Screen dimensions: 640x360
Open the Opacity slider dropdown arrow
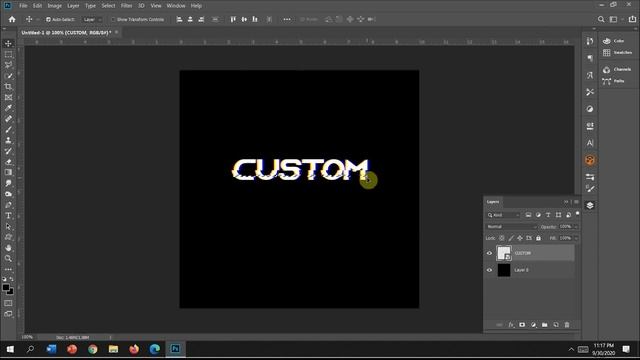tap(576, 227)
